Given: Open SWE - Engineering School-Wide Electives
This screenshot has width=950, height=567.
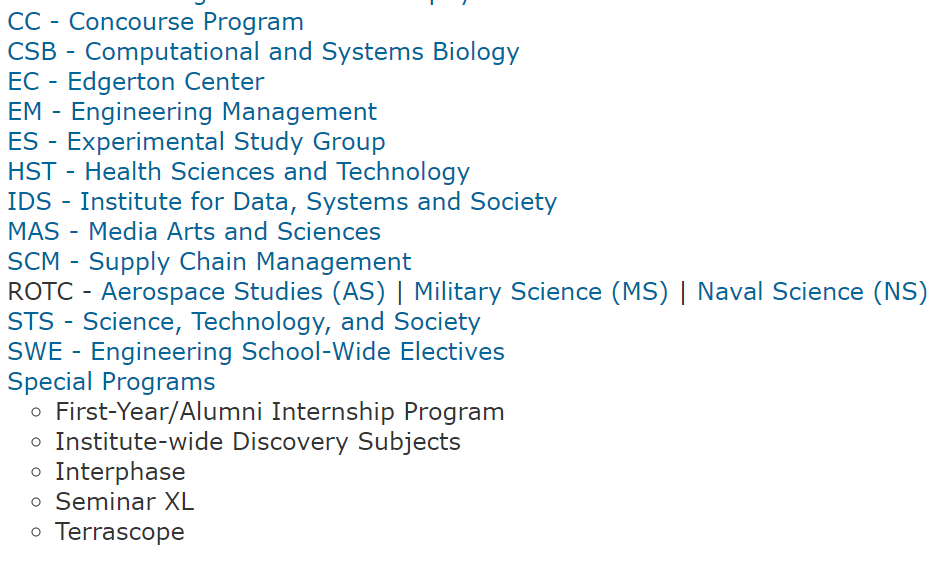Looking at the screenshot, I should pos(256,352).
